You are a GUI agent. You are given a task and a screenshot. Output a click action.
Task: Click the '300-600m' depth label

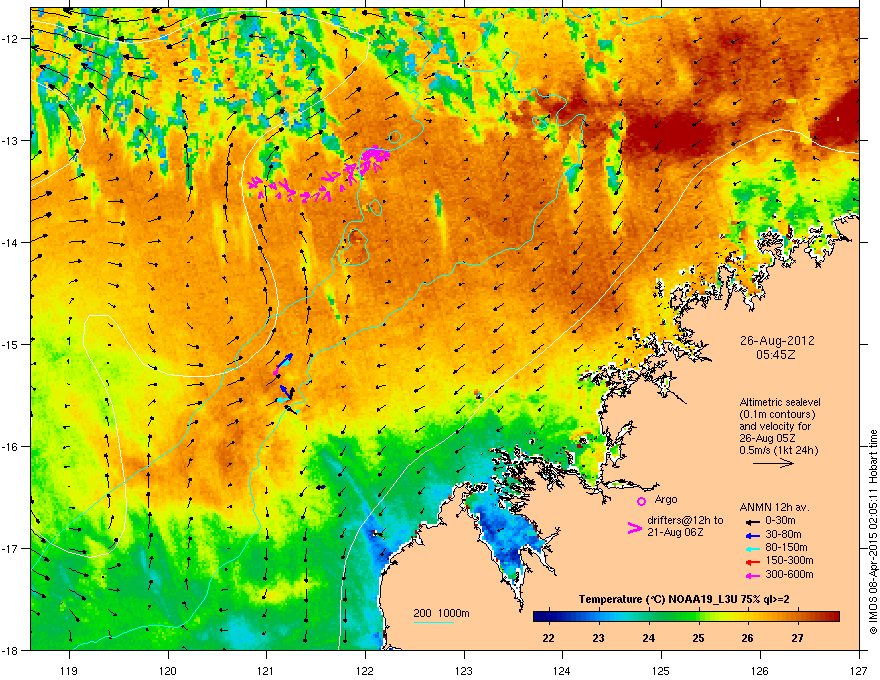click(789, 574)
